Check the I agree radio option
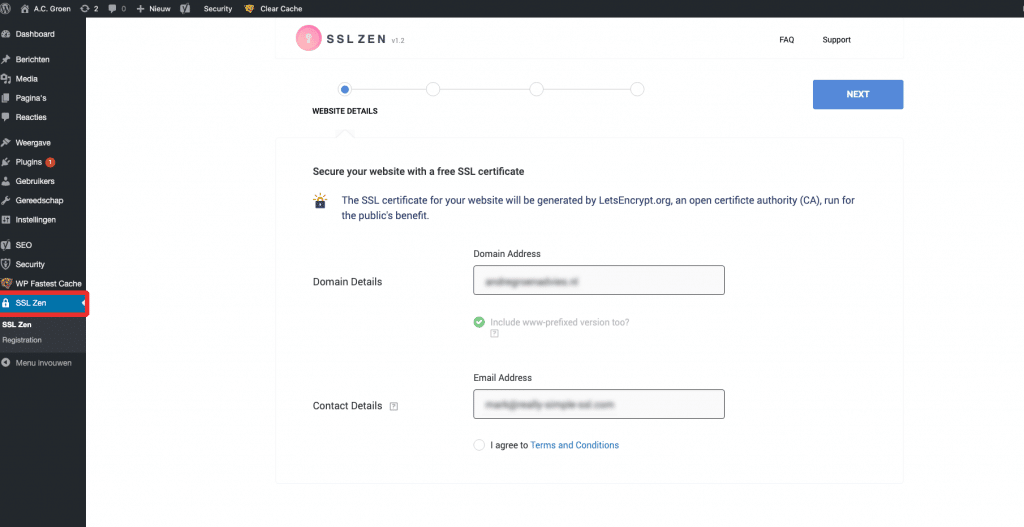Image resolution: width=1024 pixels, height=527 pixels. [479, 445]
